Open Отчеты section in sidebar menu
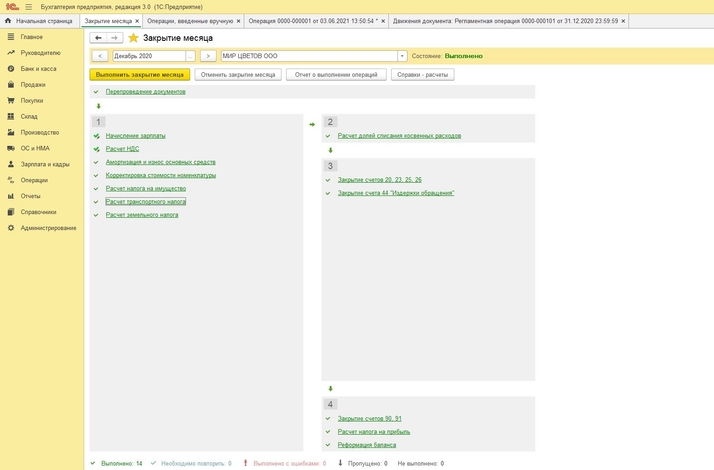Image resolution: width=714 pixels, height=470 pixels. click(30, 196)
